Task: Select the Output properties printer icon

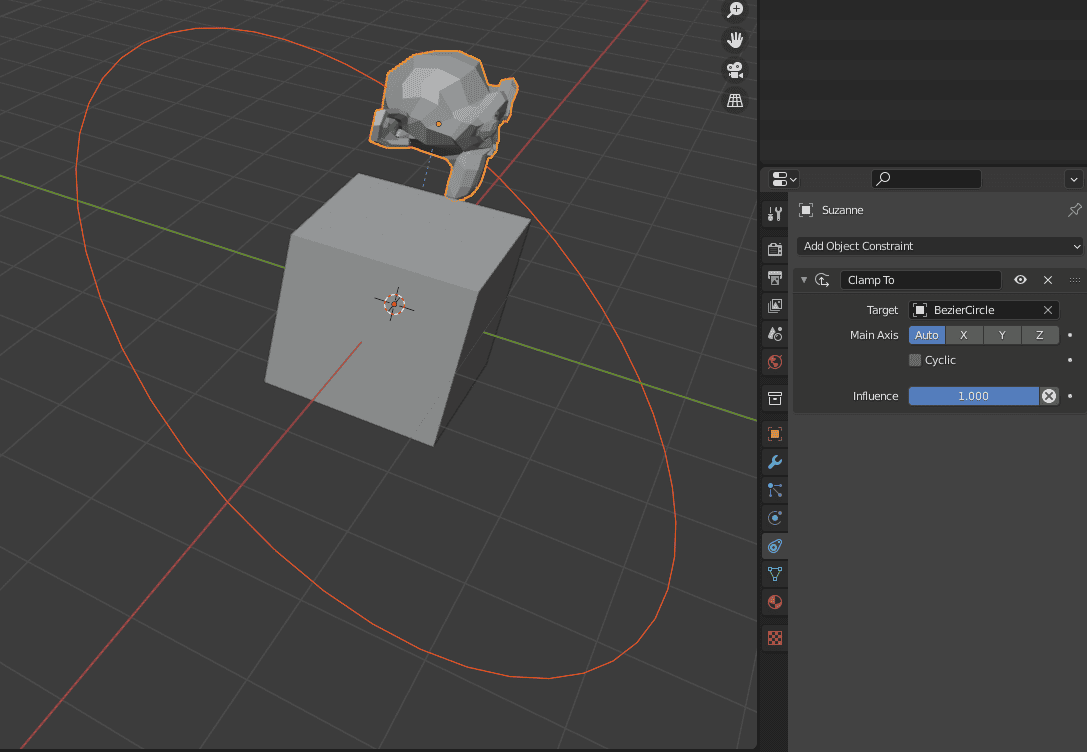Action: pyautogui.click(x=774, y=278)
